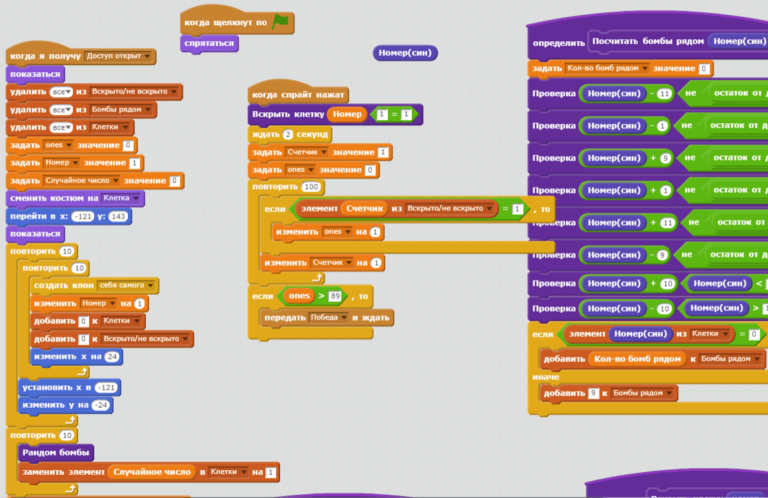Click 'Случайное число' variable in заменить элемент block

(152, 472)
